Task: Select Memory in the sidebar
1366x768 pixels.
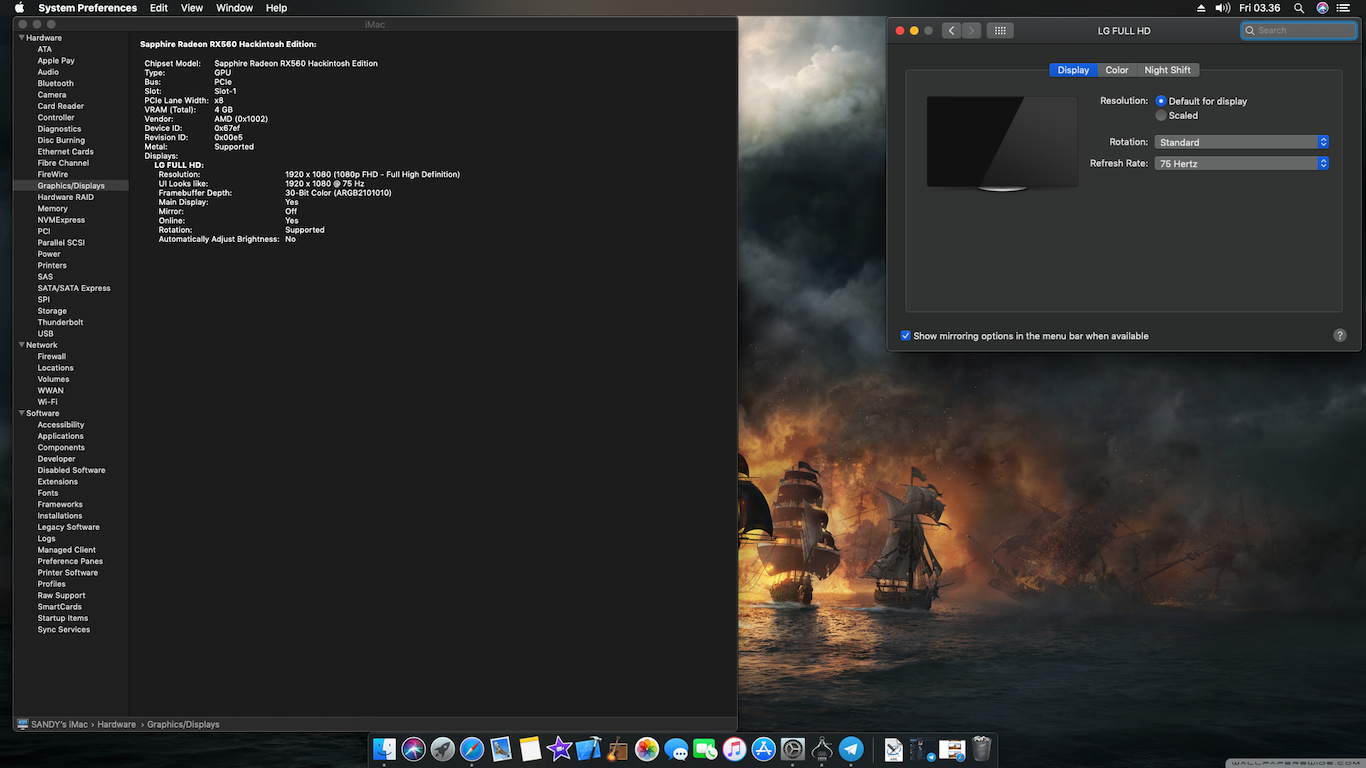Action: pos(53,208)
